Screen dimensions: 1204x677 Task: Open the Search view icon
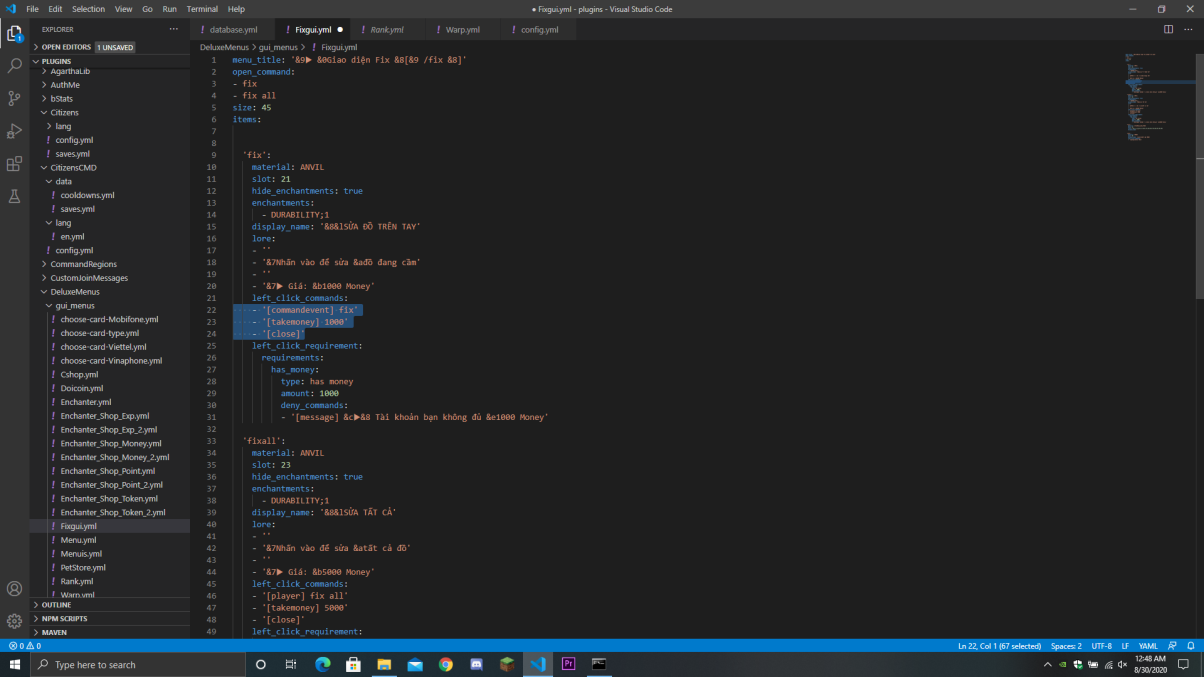pos(14,66)
